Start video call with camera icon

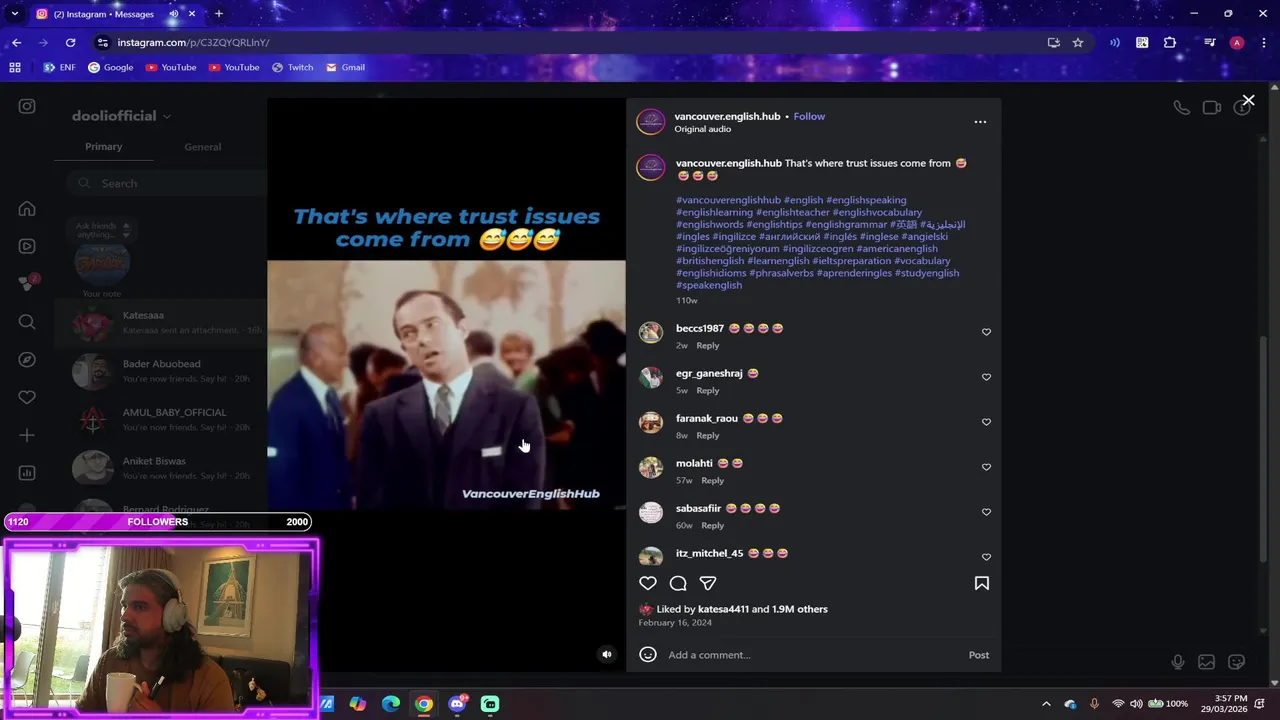[1212, 108]
